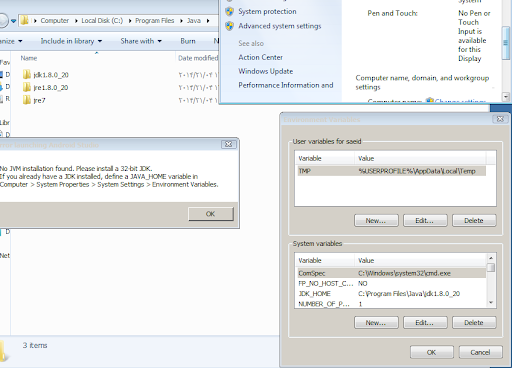Expand the Program Files breadcrumb arrow

pos(182,21)
